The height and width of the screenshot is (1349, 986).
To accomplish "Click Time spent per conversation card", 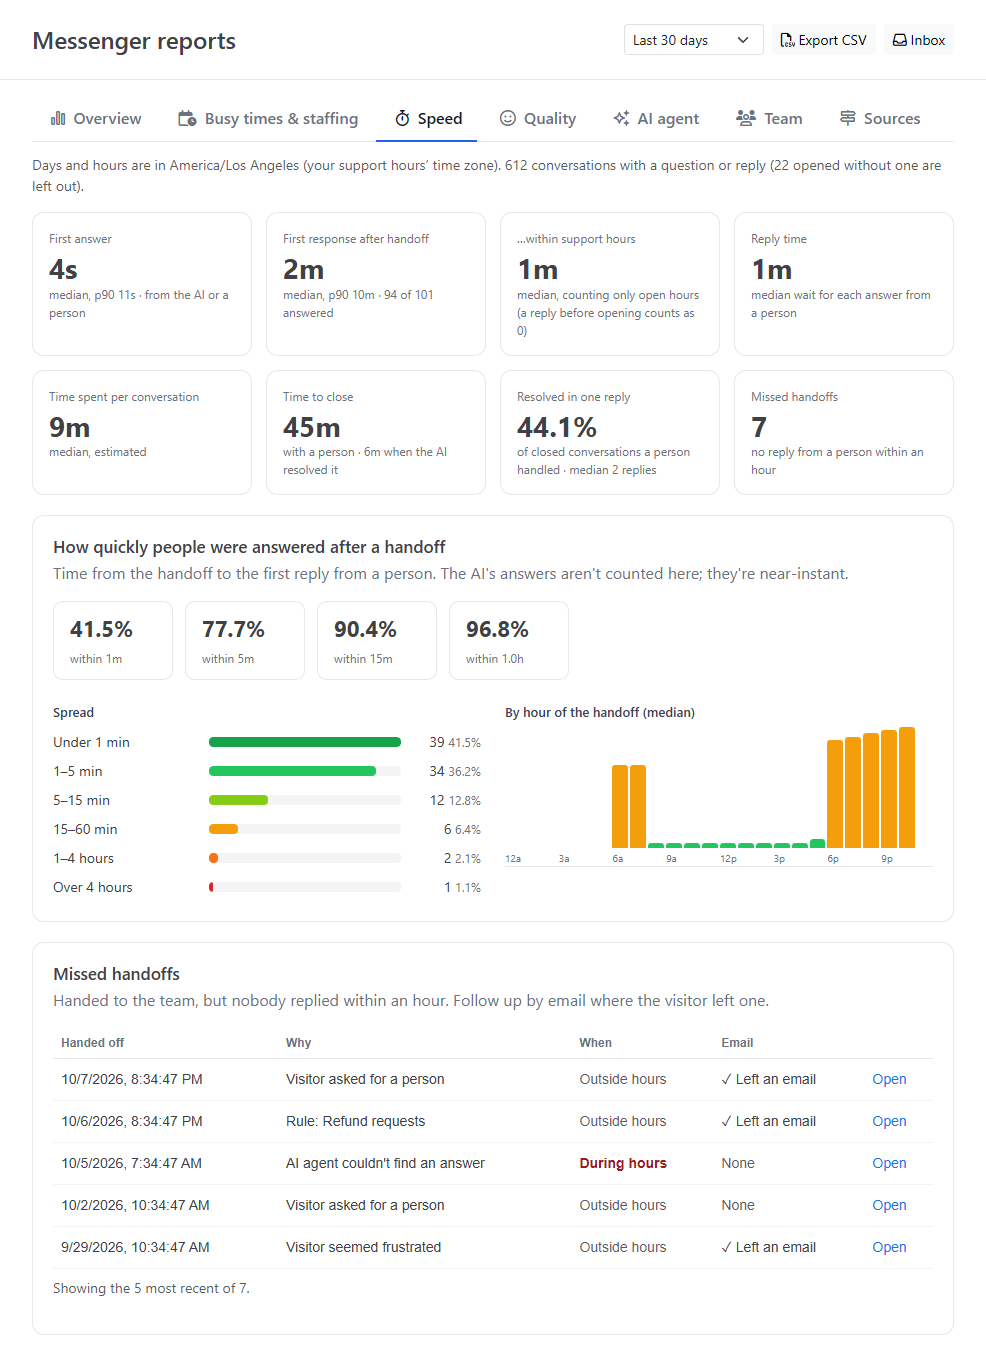I will [142, 432].
